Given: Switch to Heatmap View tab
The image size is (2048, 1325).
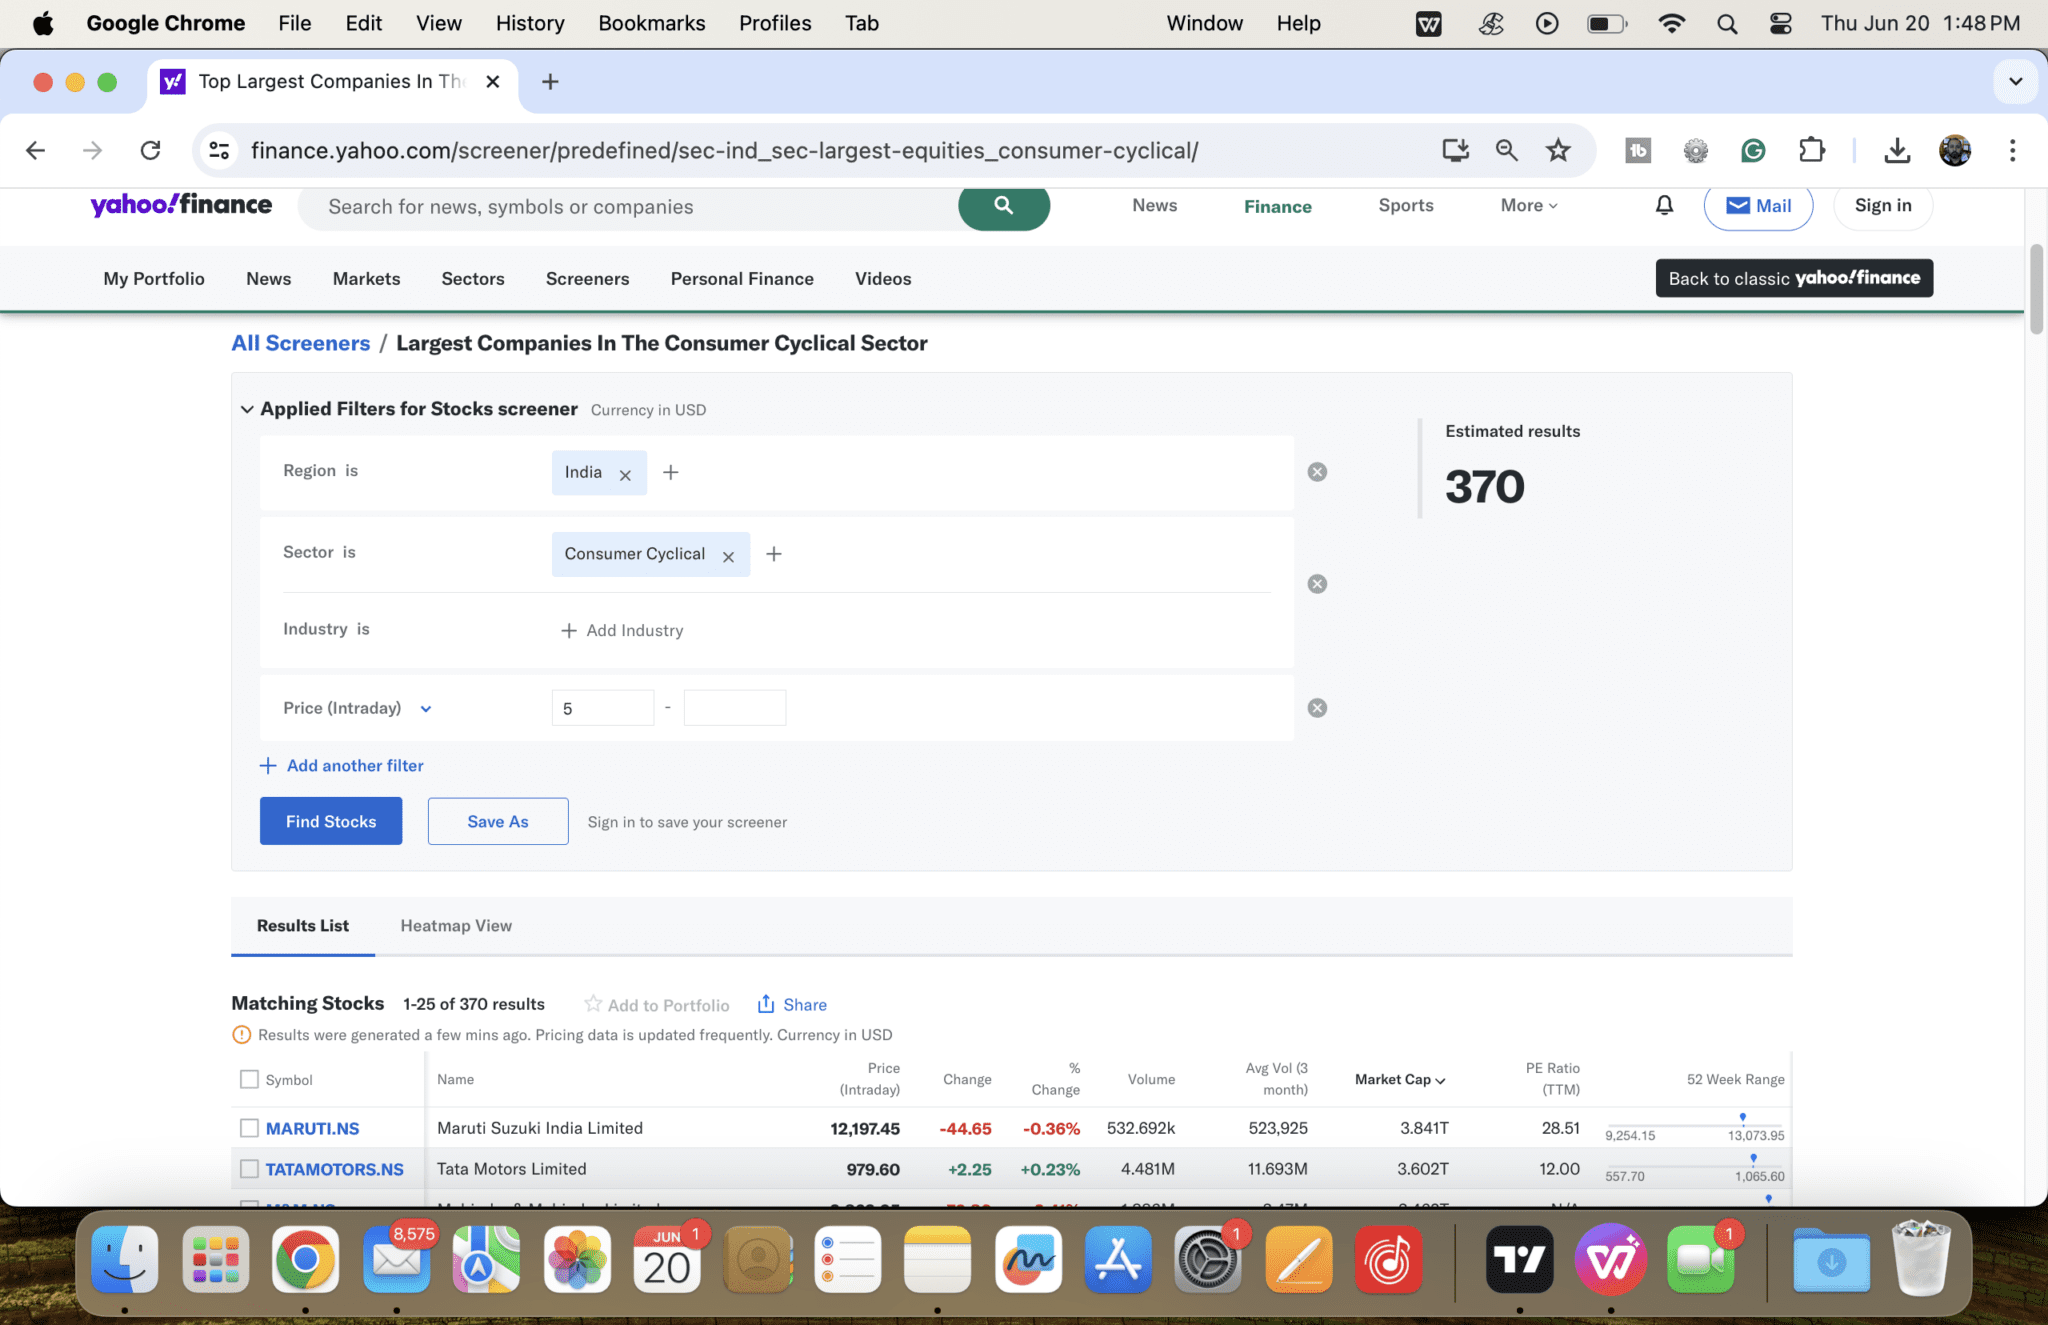Looking at the screenshot, I should tap(456, 926).
